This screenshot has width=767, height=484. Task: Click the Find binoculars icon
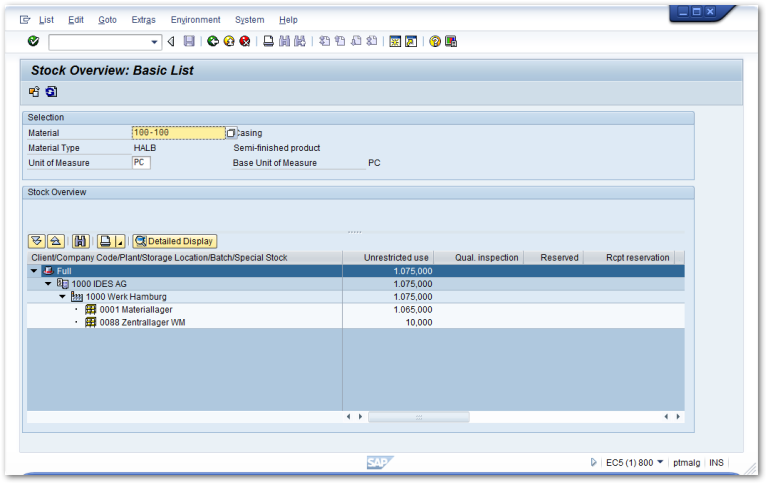coord(284,41)
